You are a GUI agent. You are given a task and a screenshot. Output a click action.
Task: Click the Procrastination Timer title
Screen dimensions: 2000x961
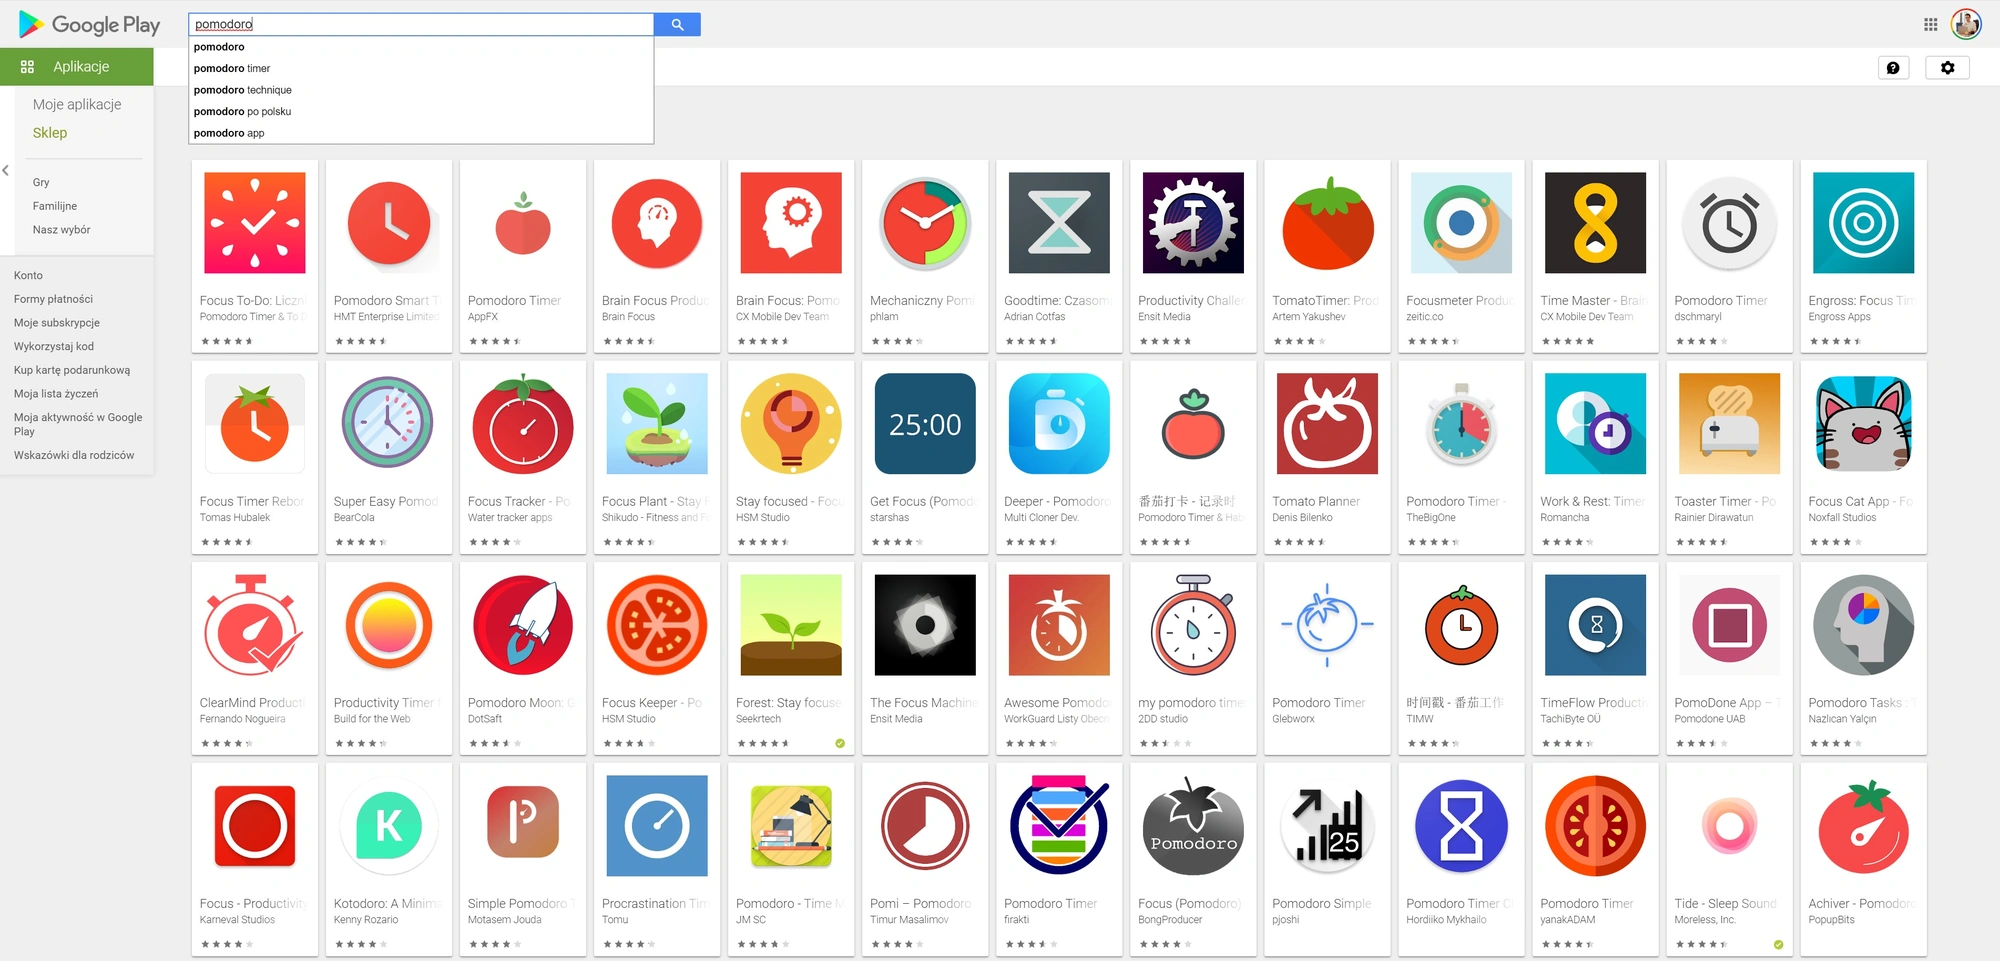click(x=655, y=903)
